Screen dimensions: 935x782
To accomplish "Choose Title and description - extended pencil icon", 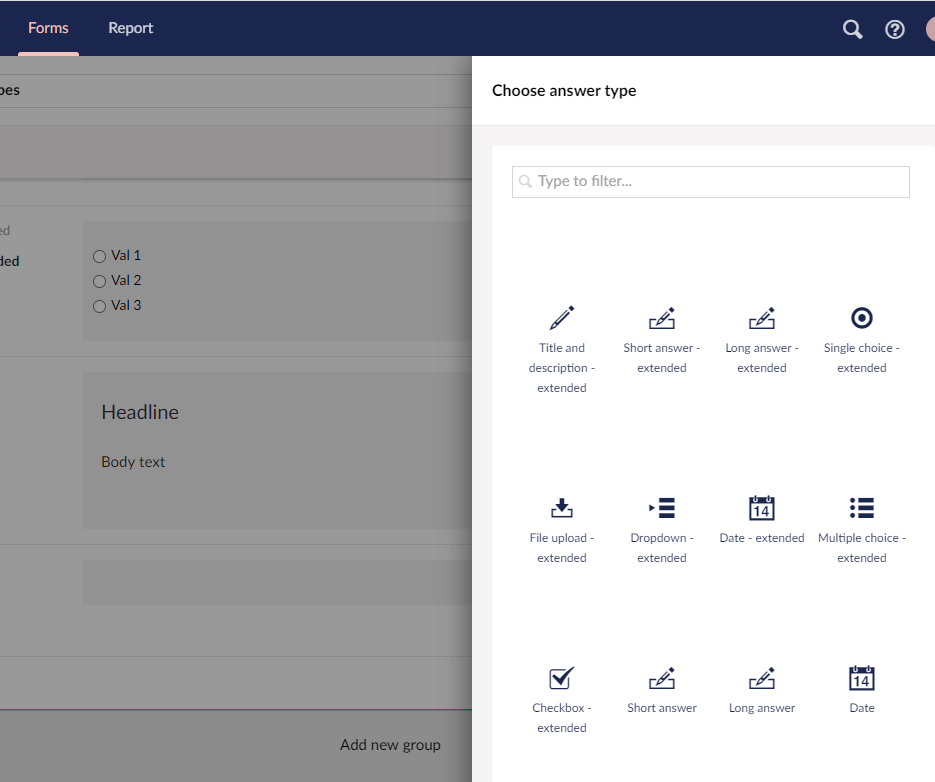I will (x=562, y=318).
